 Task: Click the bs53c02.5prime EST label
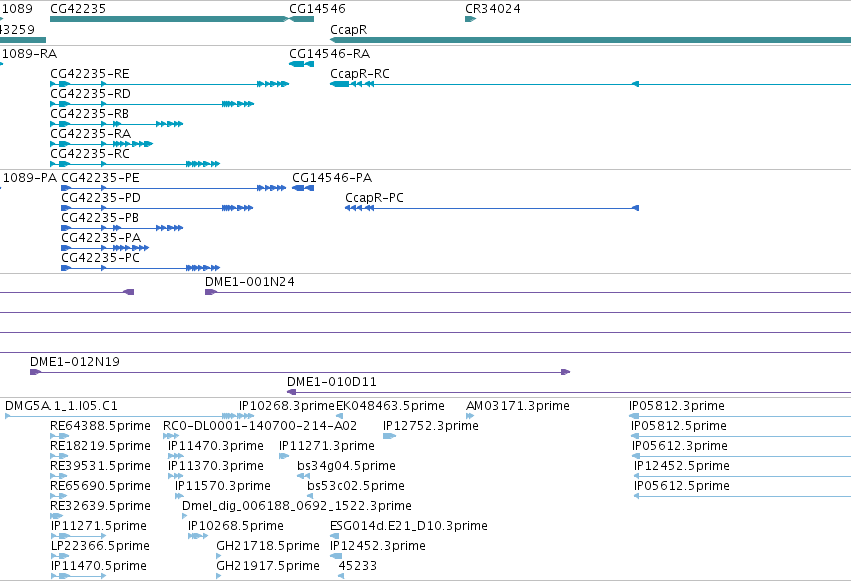(356, 486)
